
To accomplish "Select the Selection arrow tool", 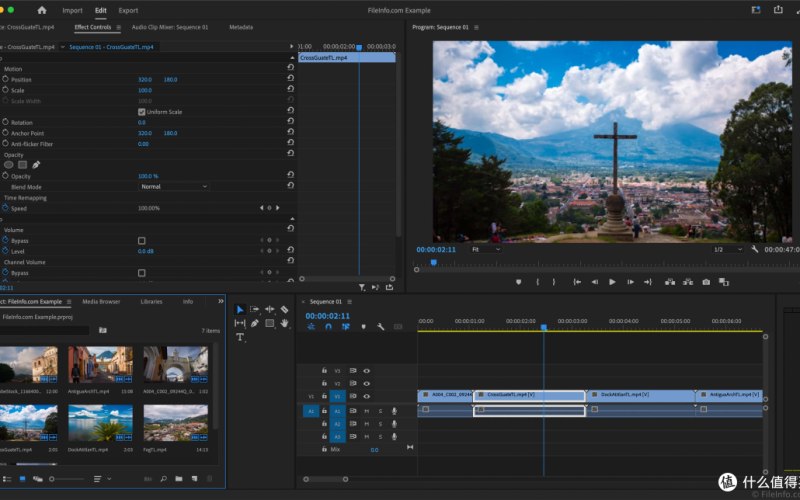I will tap(240, 310).
